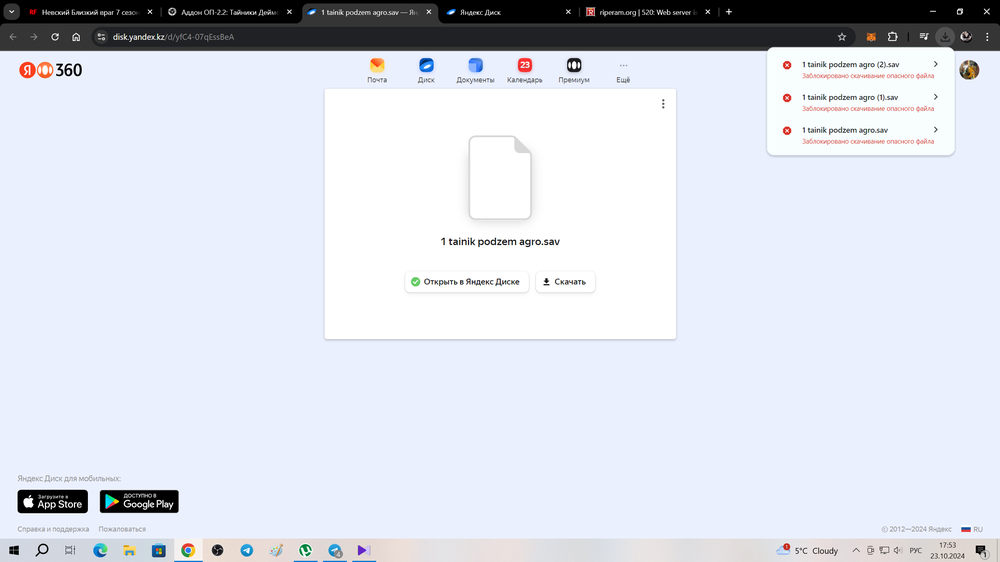Click Открыть в Яндекс Диске button
This screenshot has width=1000, height=562.
coord(466,282)
